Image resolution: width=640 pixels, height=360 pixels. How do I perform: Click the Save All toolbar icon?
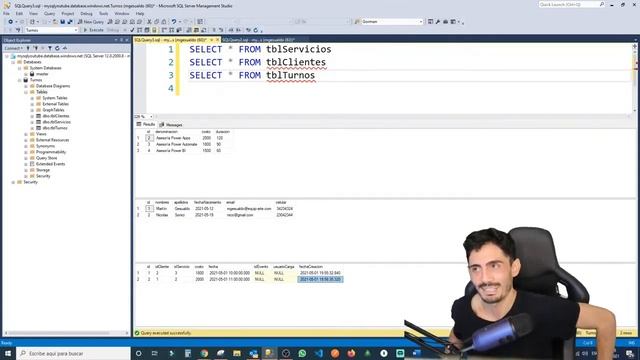(70, 22)
